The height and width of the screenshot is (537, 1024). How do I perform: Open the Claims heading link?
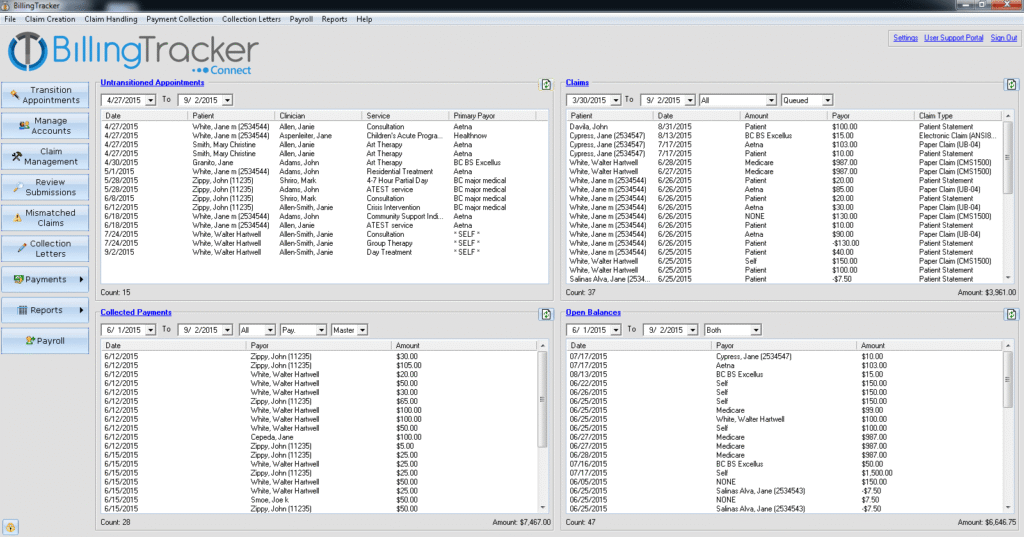pyautogui.click(x=577, y=82)
